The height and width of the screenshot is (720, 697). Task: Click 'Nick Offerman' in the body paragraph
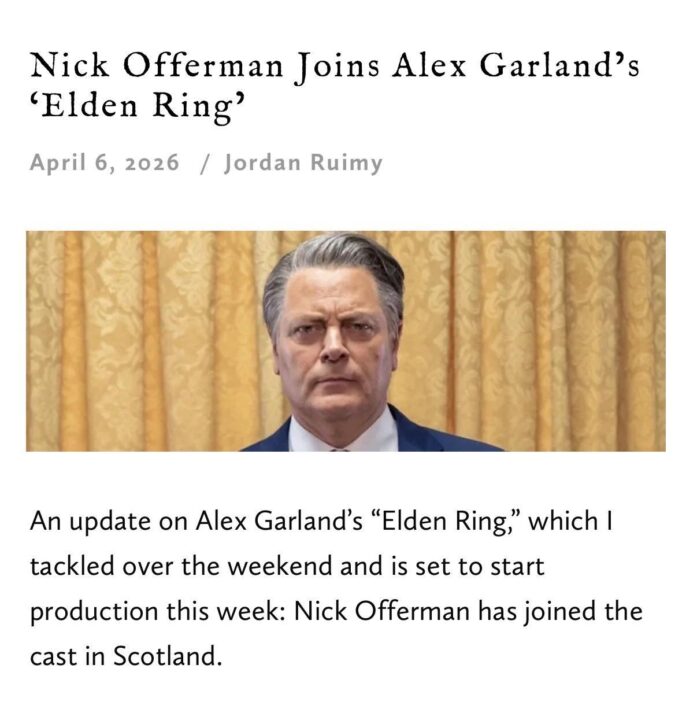(x=382, y=611)
